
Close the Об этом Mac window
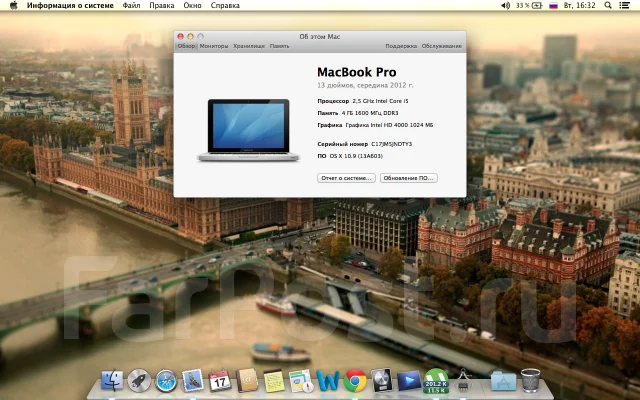tap(180, 36)
